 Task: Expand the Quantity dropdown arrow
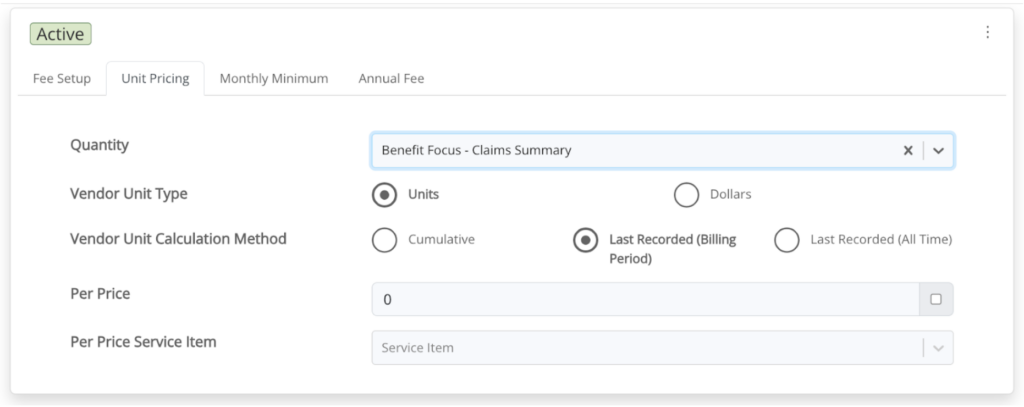(938, 150)
